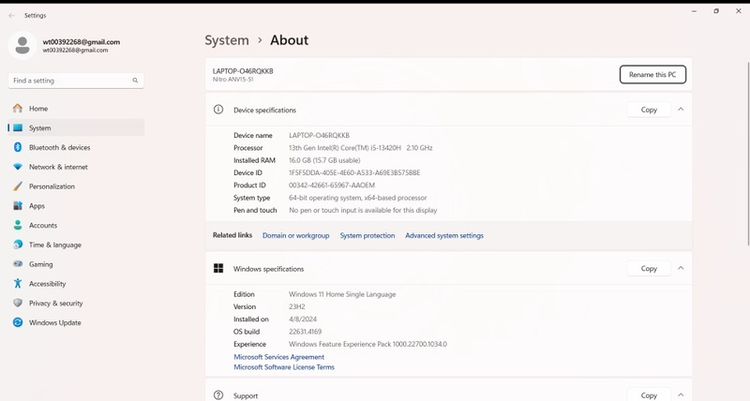Click the Accessibility figure icon
This screenshot has width=750, height=401.
pyautogui.click(x=18, y=283)
